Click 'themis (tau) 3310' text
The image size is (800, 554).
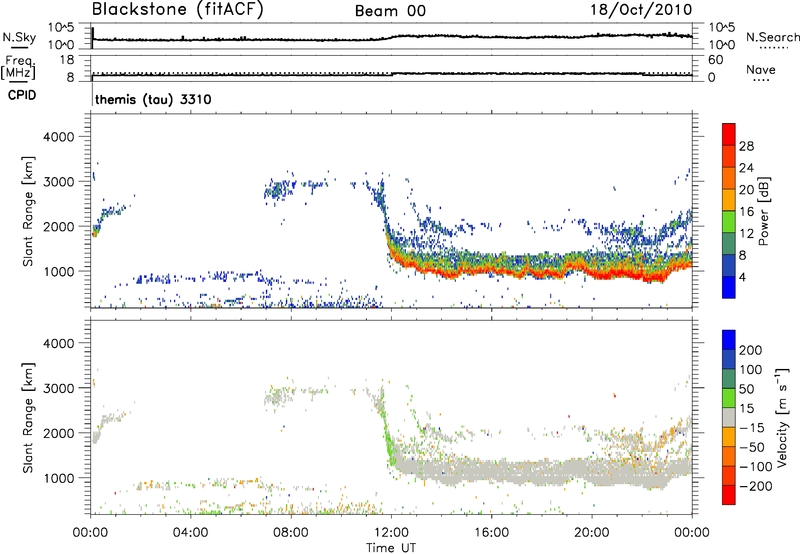point(153,99)
